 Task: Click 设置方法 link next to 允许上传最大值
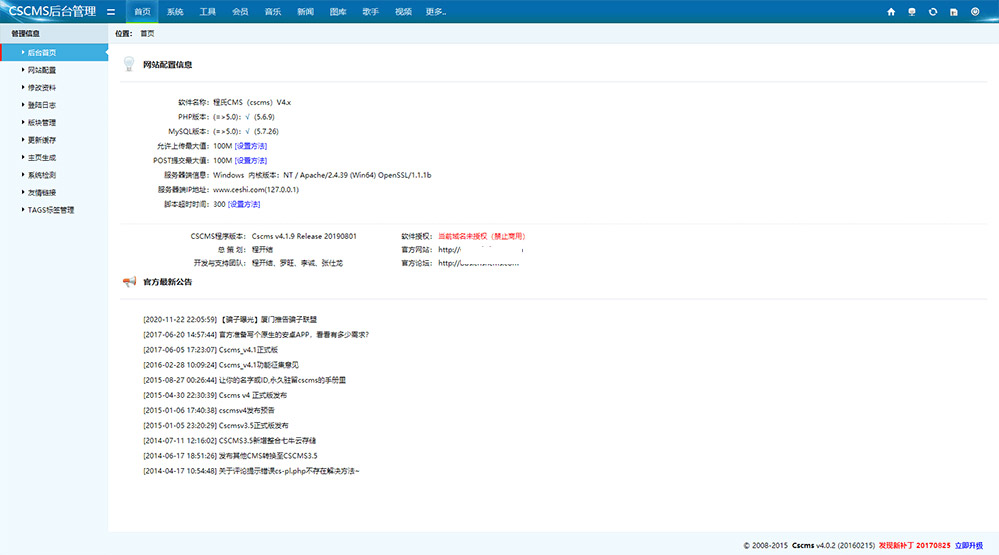[x=251, y=146]
